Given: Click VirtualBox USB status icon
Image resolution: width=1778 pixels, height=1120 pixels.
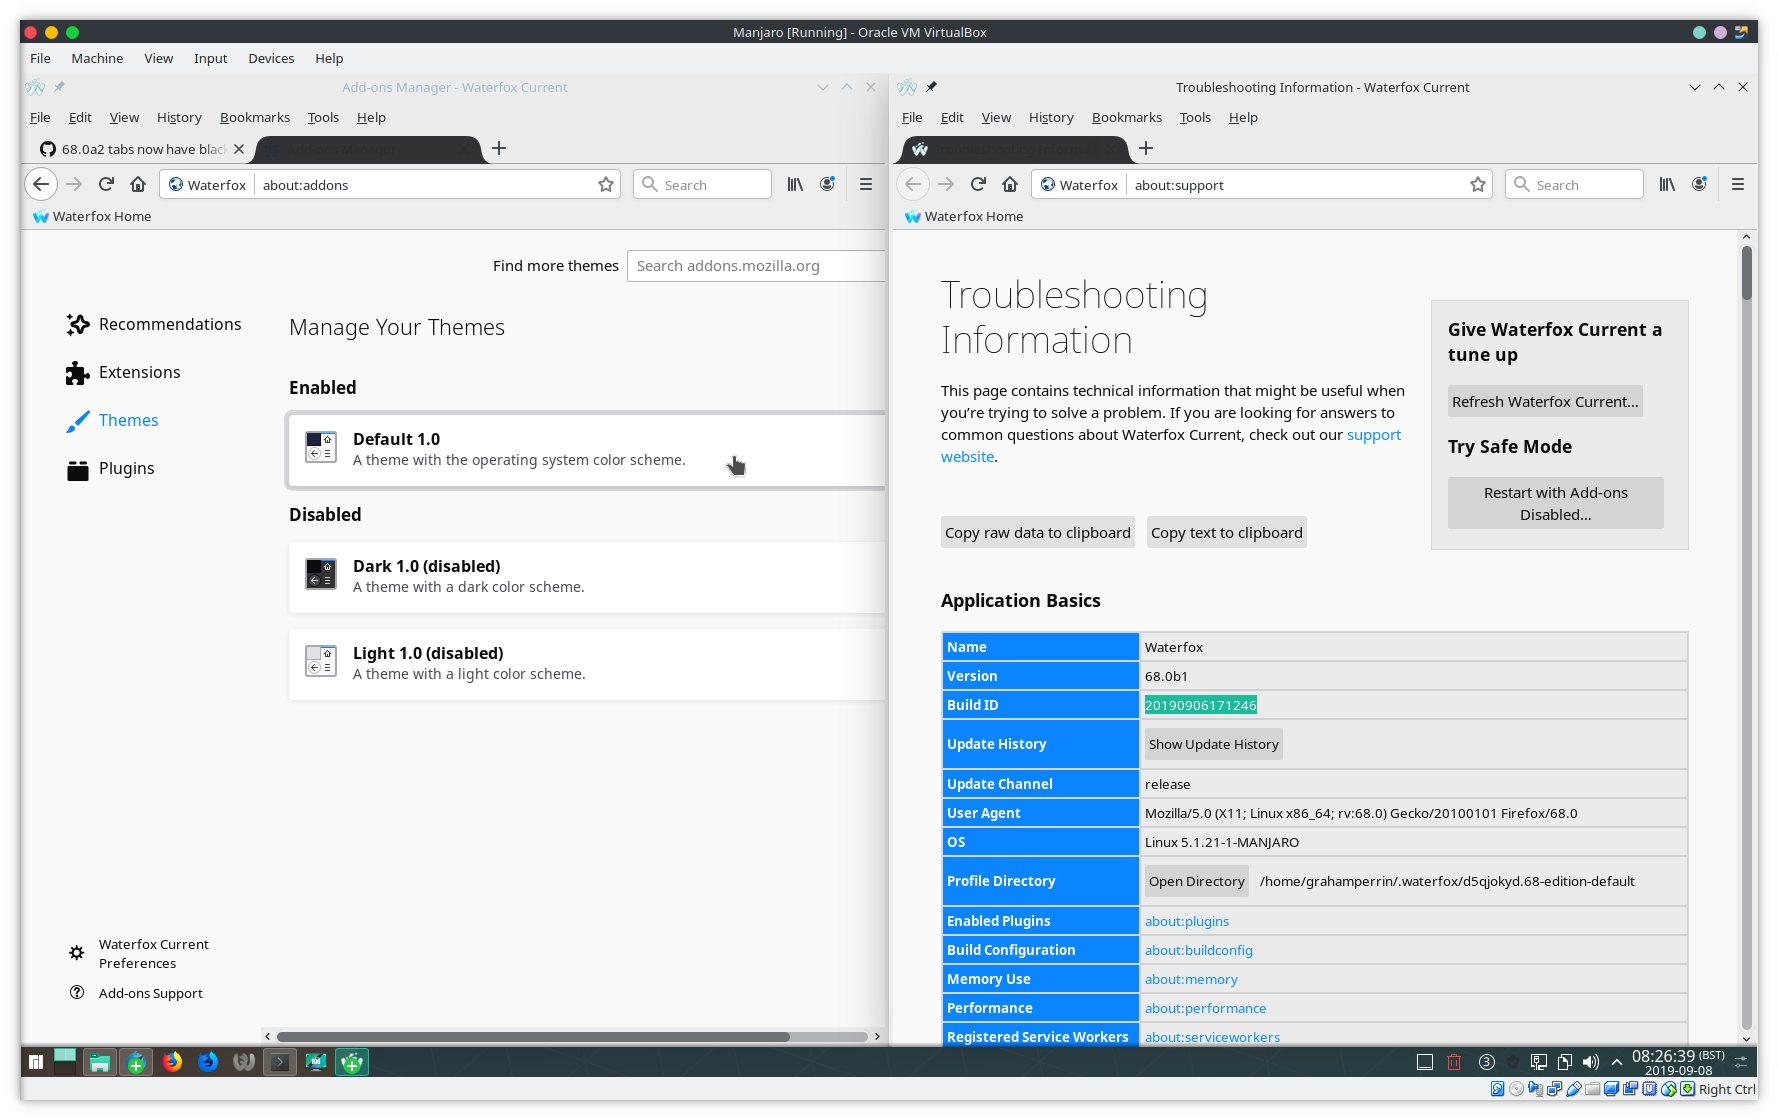Looking at the screenshot, I should coord(1574,1089).
